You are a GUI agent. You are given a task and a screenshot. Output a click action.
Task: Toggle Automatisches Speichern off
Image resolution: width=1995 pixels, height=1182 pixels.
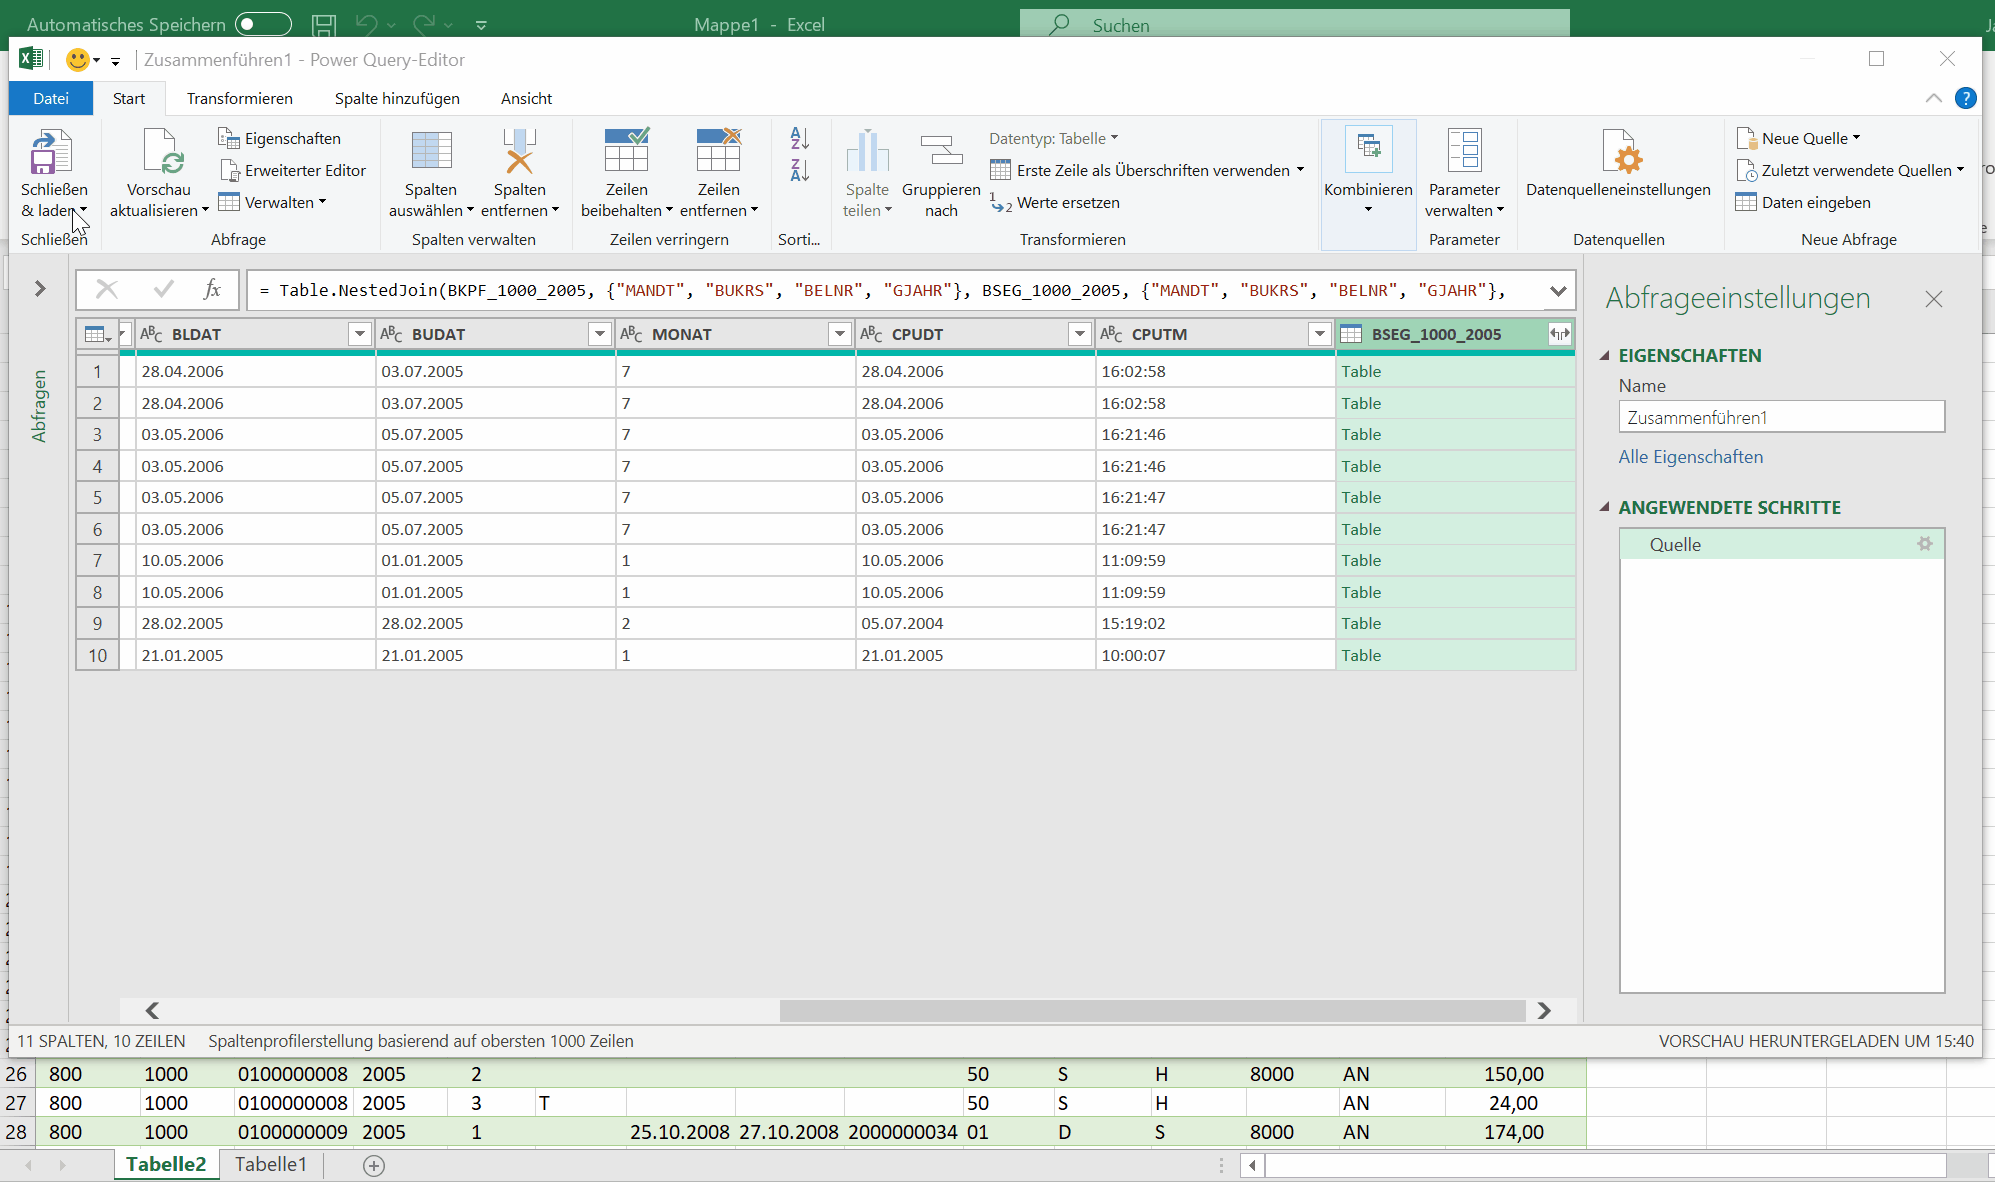click(263, 23)
